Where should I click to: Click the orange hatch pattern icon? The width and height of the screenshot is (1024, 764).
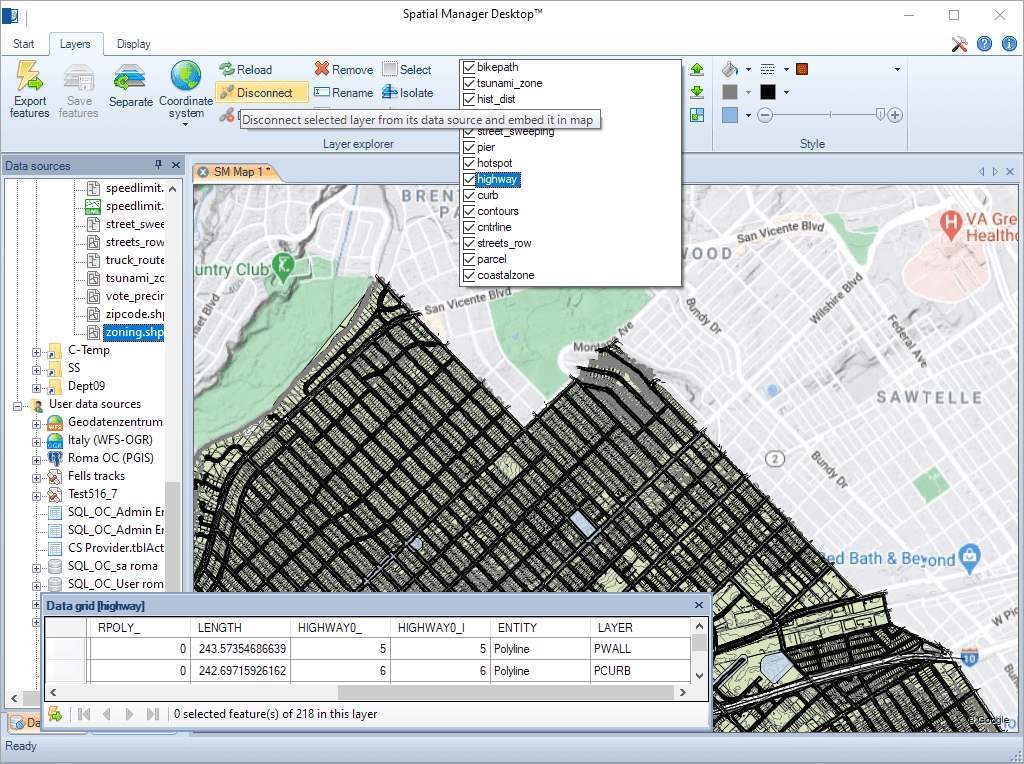click(x=802, y=69)
